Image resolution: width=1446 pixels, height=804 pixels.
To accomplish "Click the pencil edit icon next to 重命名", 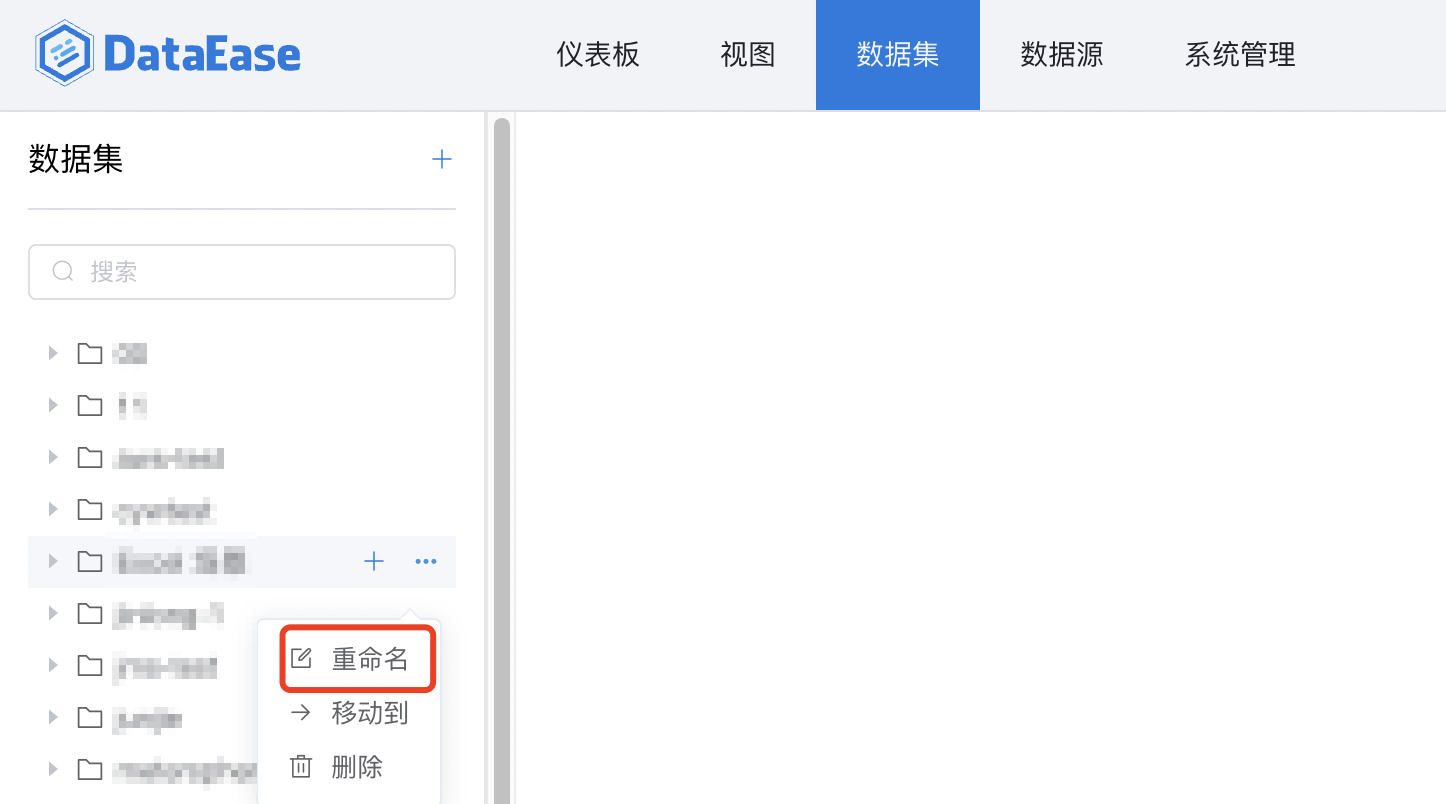I will pos(300,657).
